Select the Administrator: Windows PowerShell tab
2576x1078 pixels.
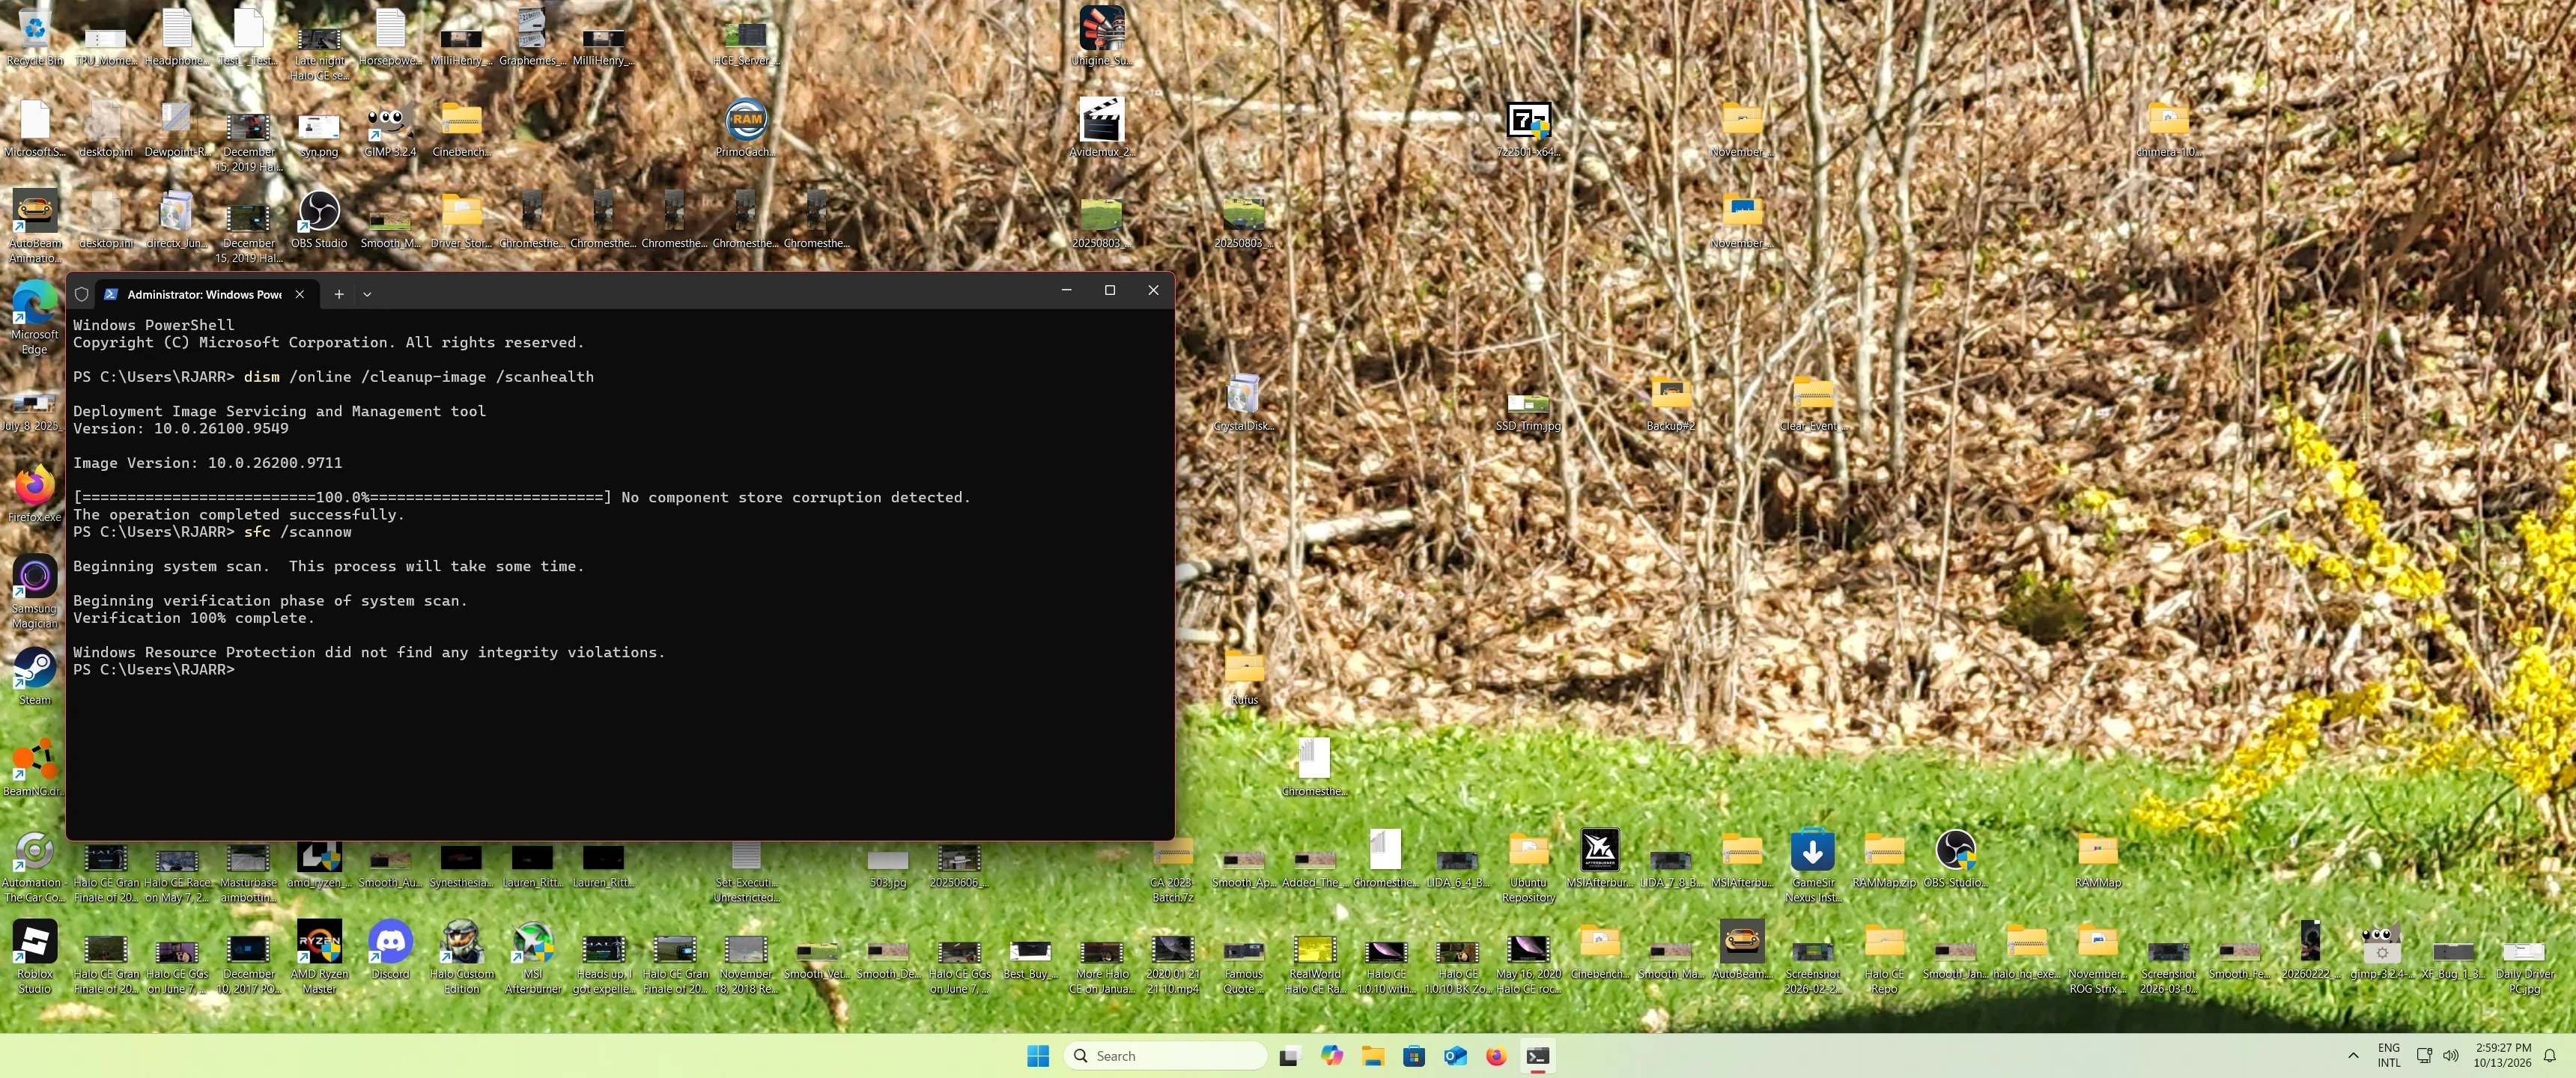(207, 294)
